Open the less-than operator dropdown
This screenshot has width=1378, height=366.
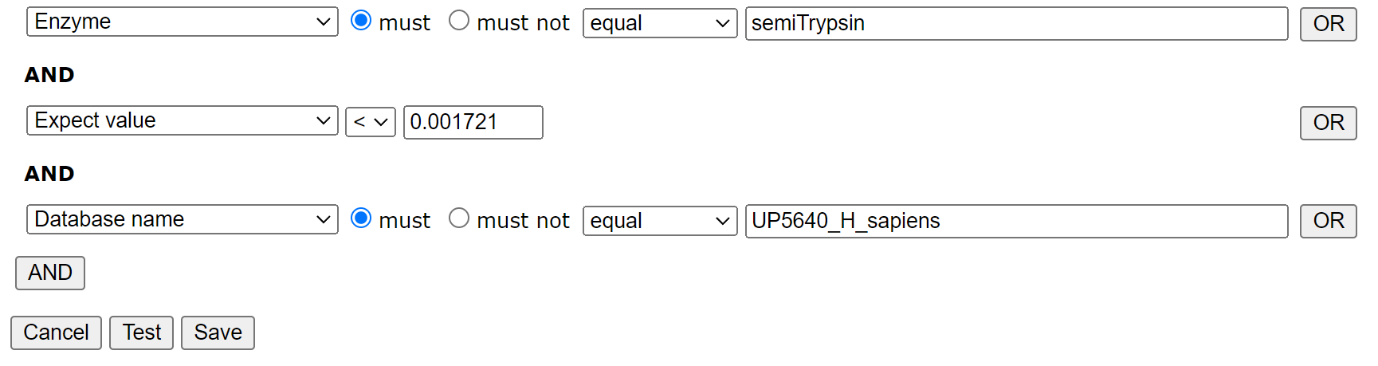pos(370,122)
